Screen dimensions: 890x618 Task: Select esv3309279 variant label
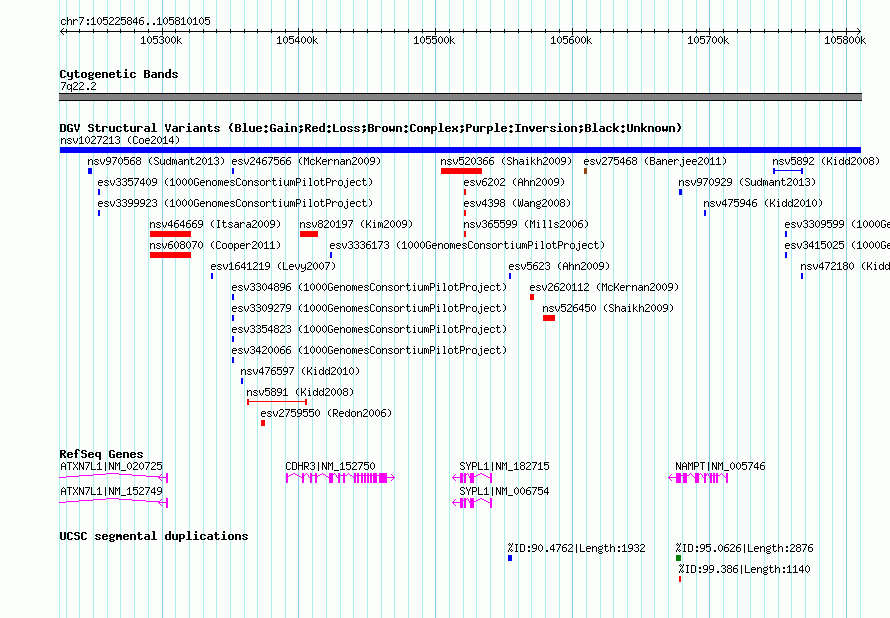point(369,308)
